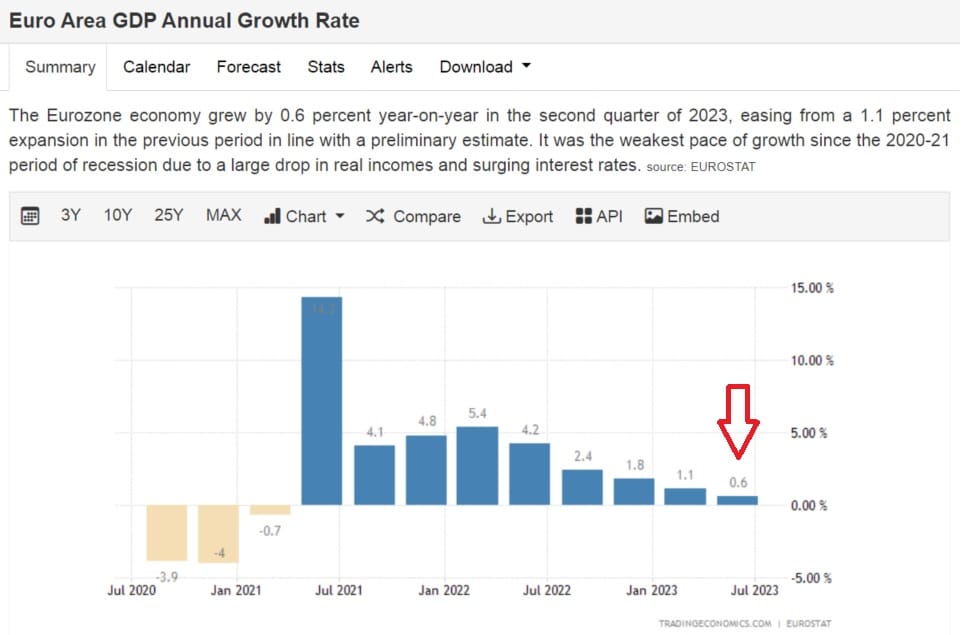
Task: Switch to the Calendar tab
Action: point(156,67)
